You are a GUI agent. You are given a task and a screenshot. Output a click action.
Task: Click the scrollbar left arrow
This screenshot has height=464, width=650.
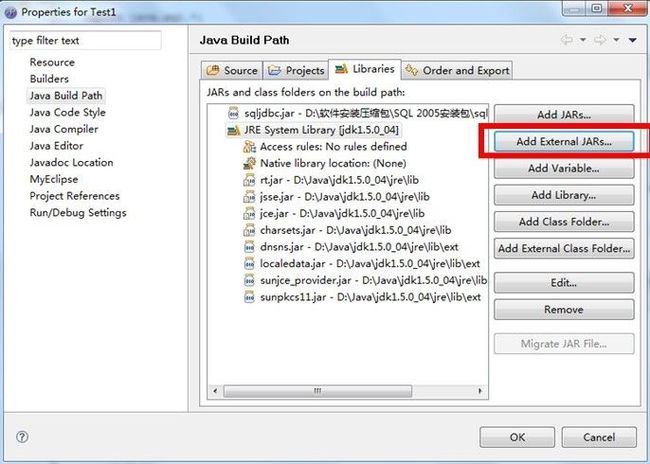coord(215,391)
